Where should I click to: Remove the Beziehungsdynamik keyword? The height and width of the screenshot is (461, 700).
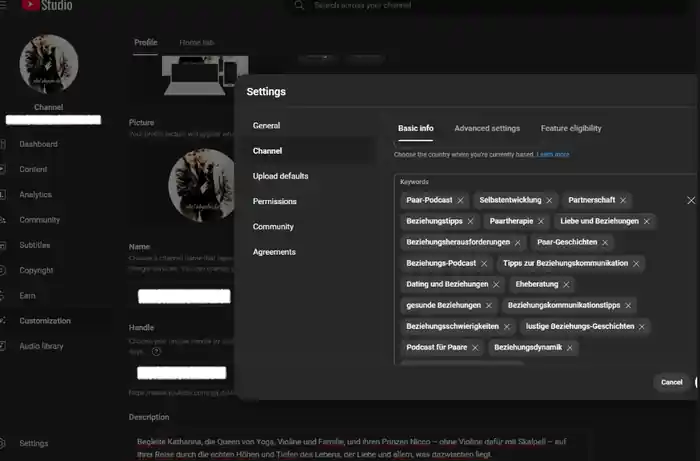(x=570, y=348)
